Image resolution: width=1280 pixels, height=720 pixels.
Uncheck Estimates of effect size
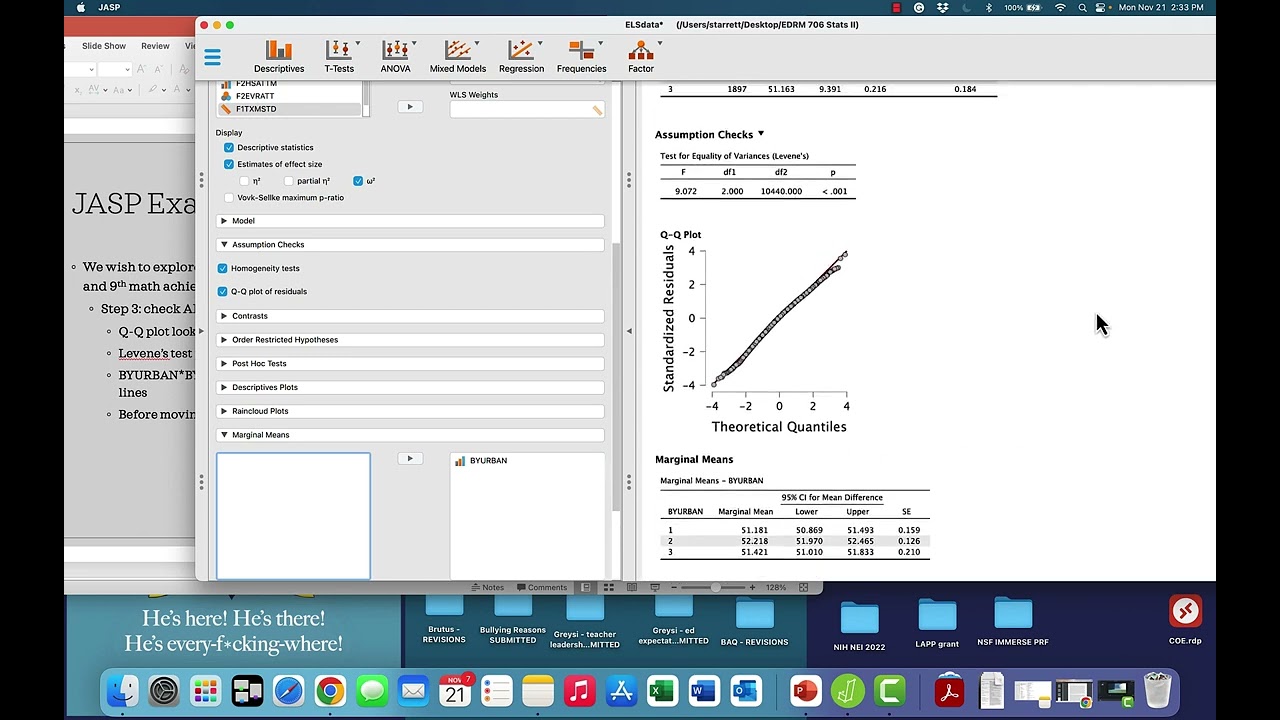(x=229, y=164)
